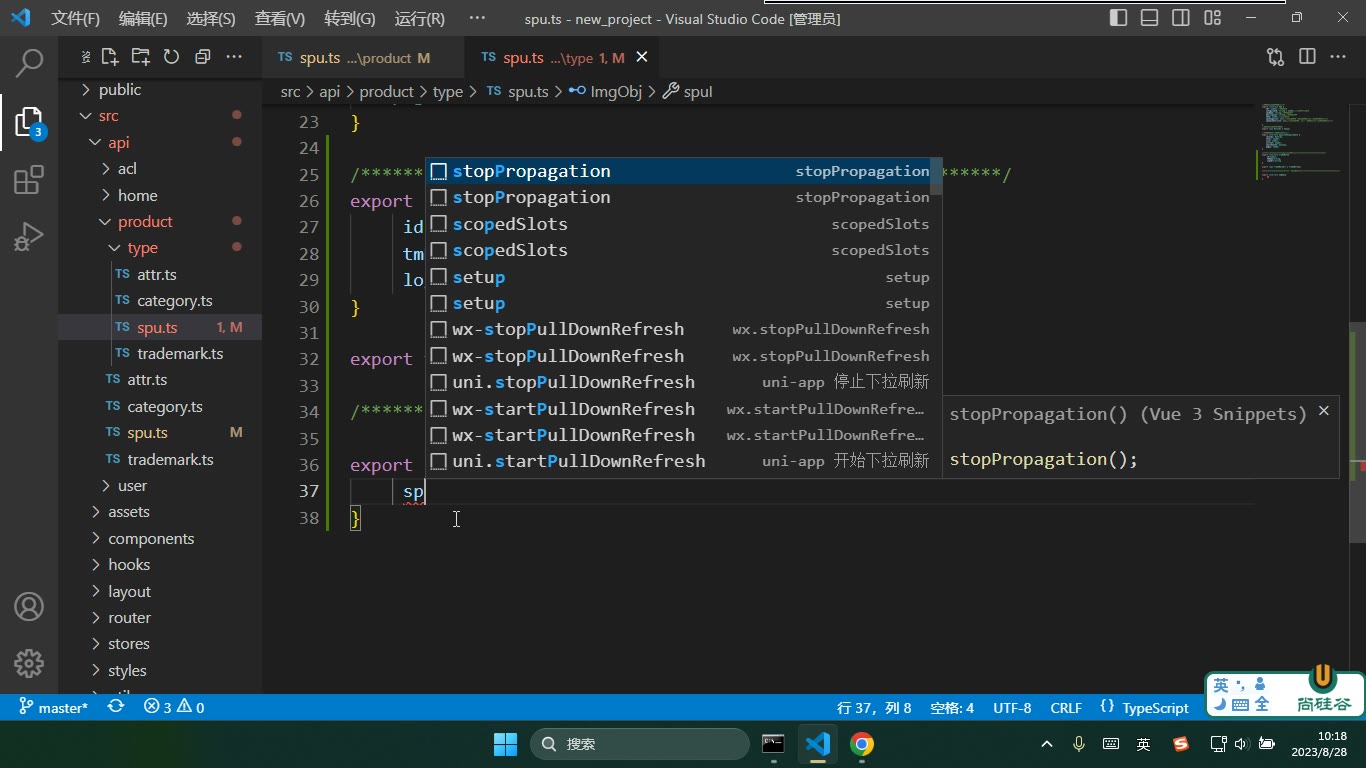Image resolution: width=1366 pixels, height=768 pixels.
Task: Collapse all folders in Explorer
Action: 202,57
